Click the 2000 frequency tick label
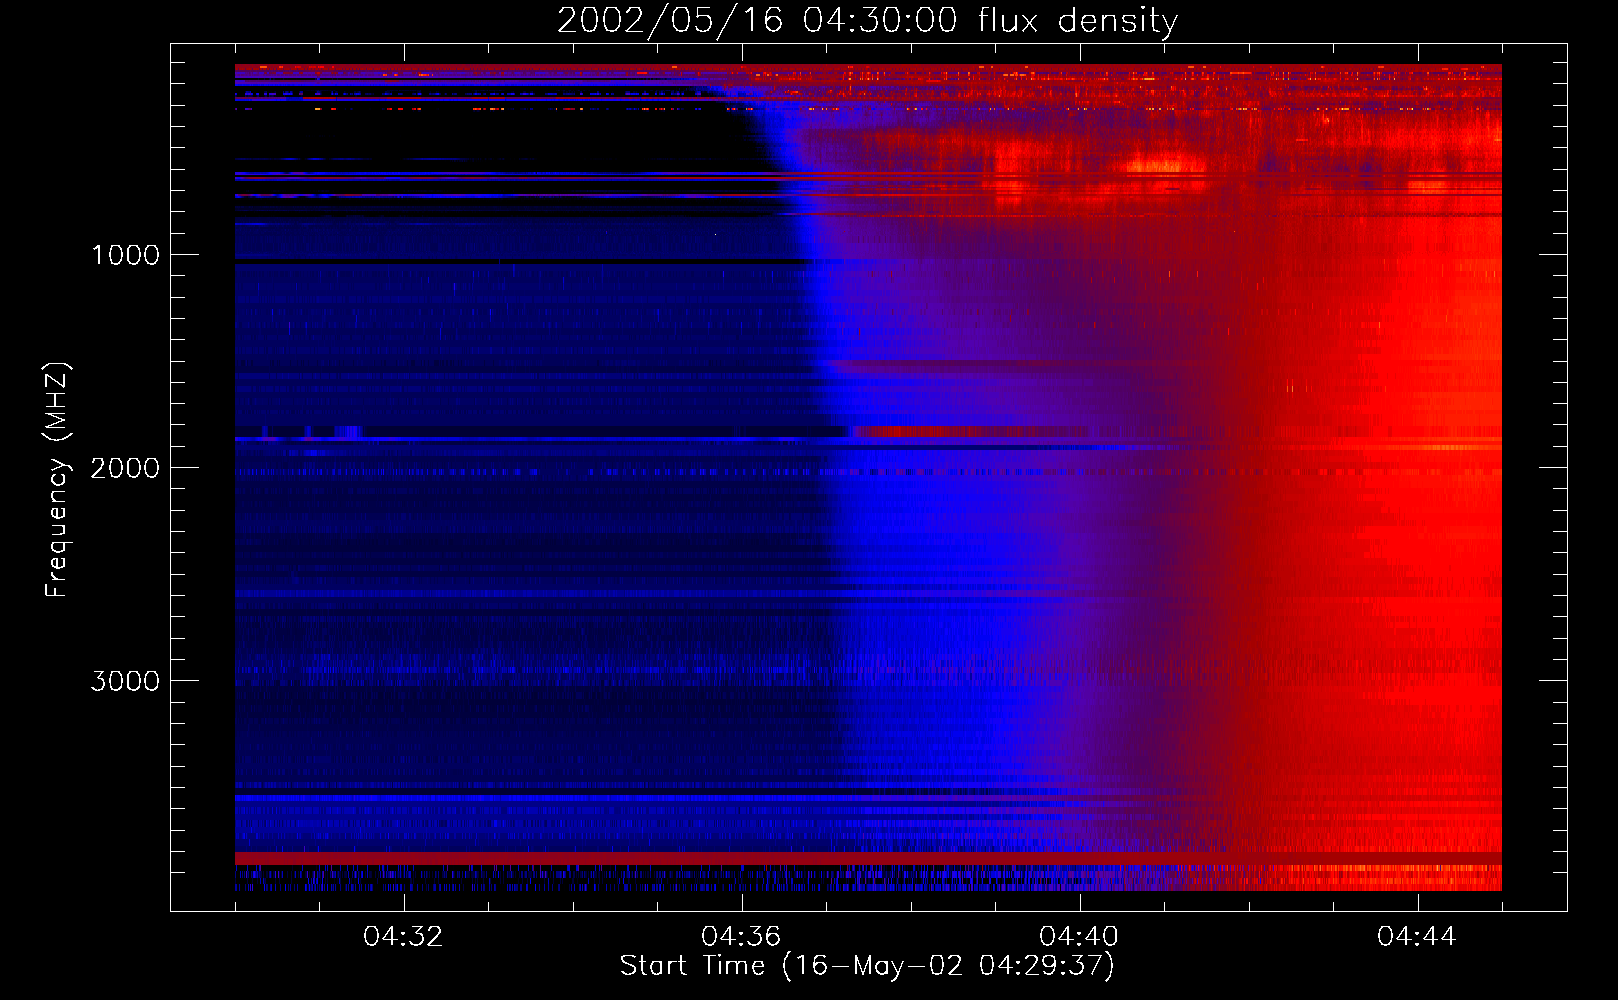This screenshot has height=1000, width=1618. coord(125,468)
